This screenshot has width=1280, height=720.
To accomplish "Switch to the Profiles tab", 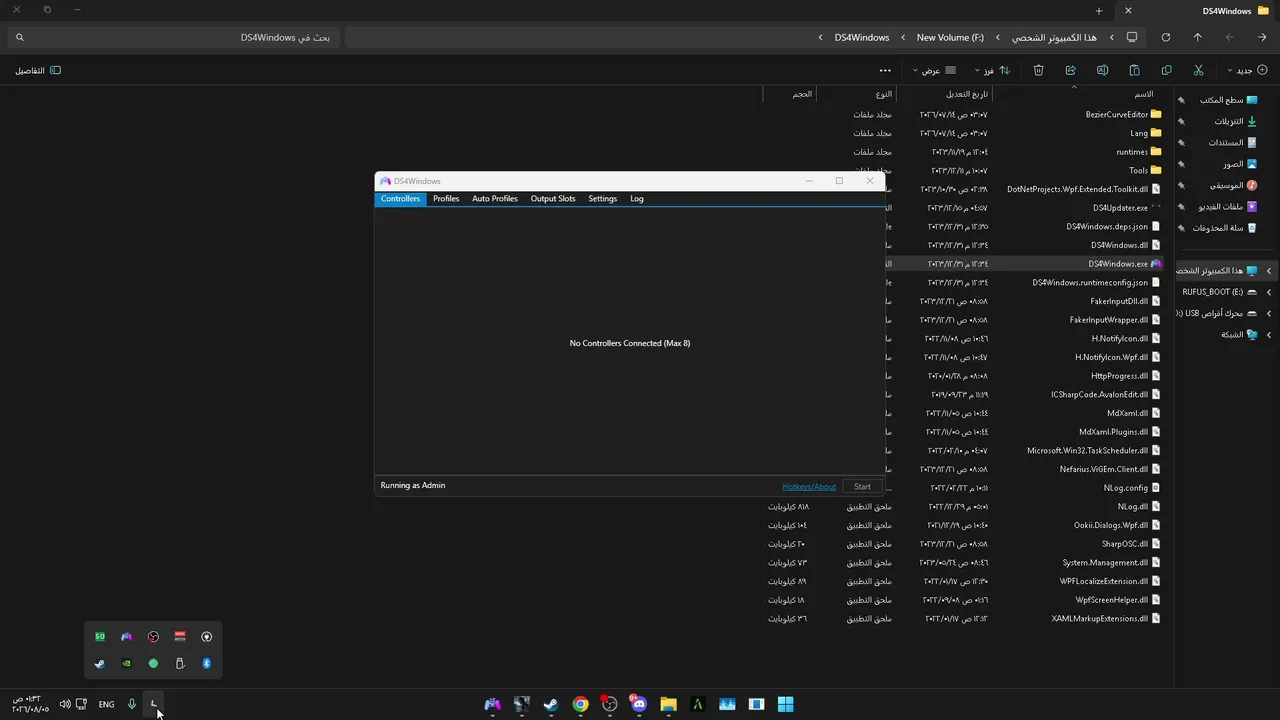I will tap(446, 199).
